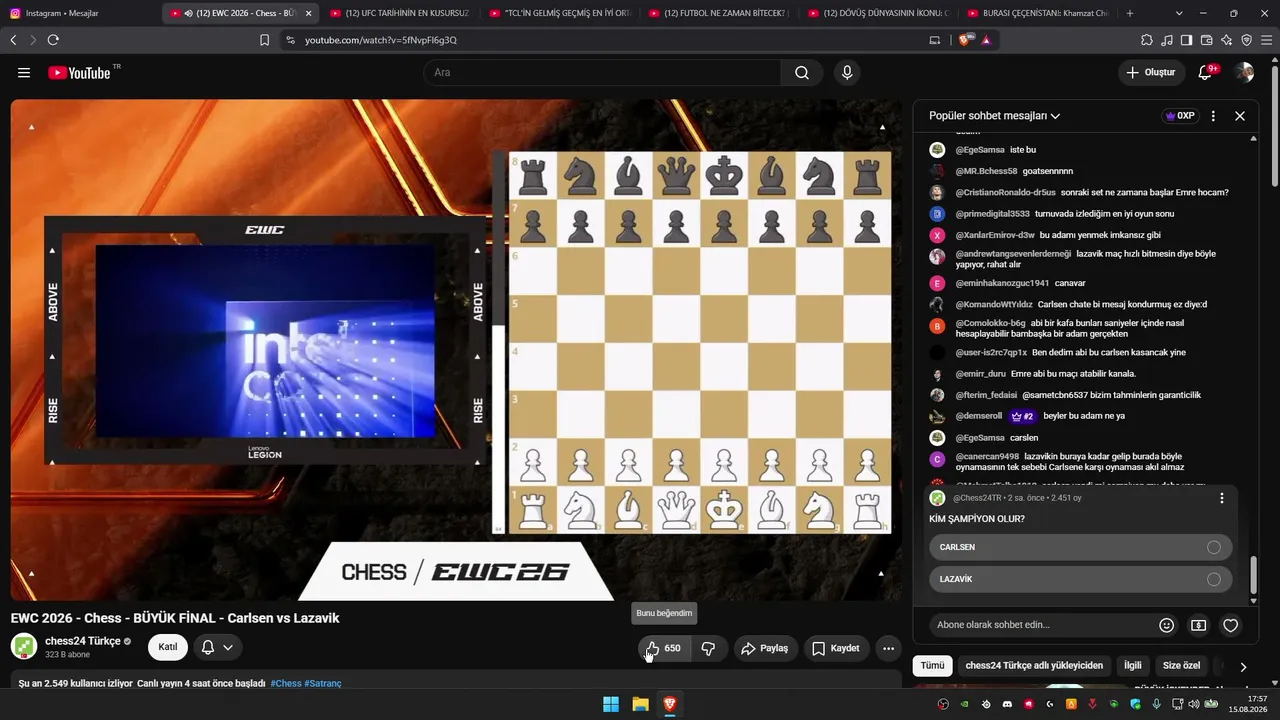This screenshot has width=1280, height=720.
Task: Open the chess24 Türkçe channel avatar
Action: click(24, 646)
